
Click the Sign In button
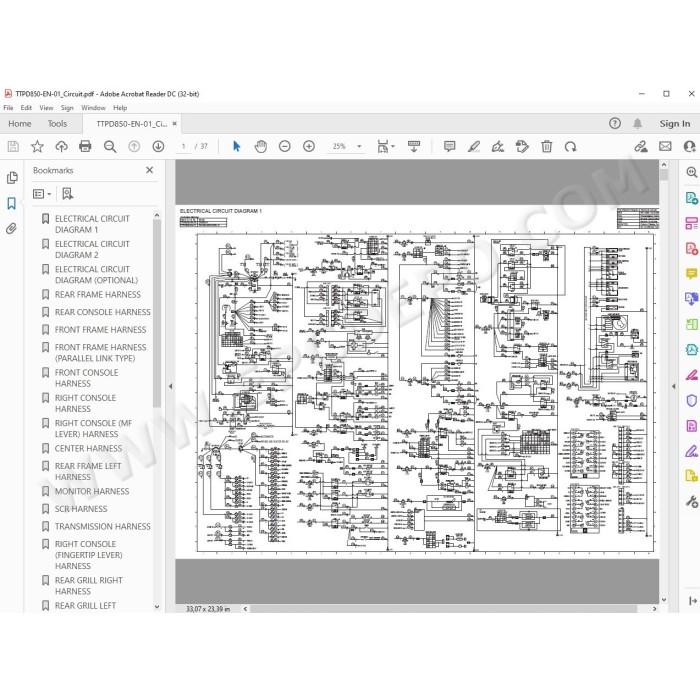(x=675, y=124)
